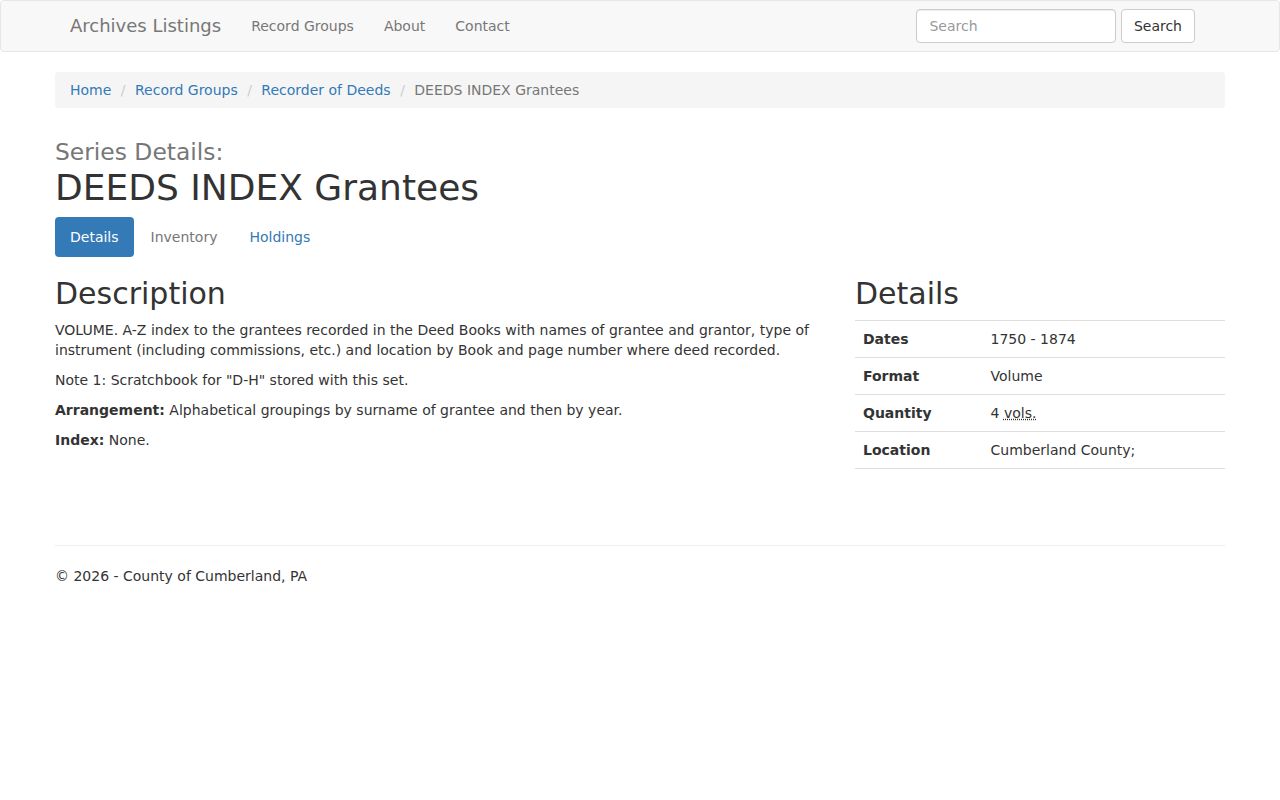
Task: Click the "Details" heading above the table
Action: (x=907, y=293)
